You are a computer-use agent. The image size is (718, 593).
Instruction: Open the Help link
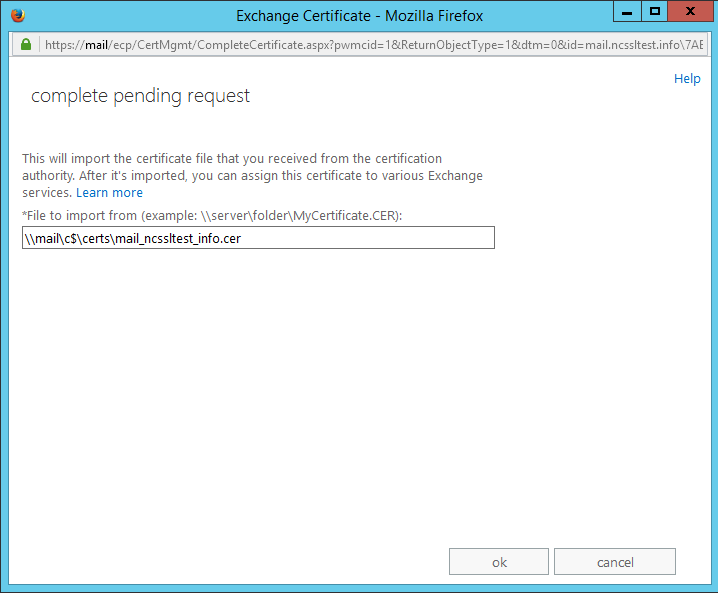(687, 79)
